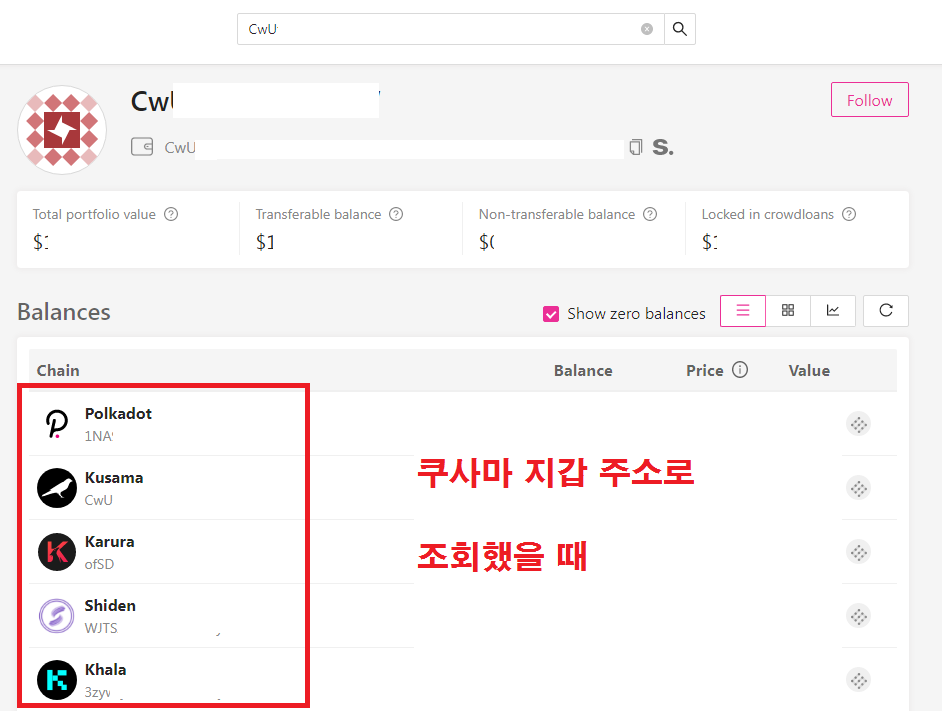Click the Shiden logo icon
The width and height of the screenshot is (942, 711).
(57, 616)
